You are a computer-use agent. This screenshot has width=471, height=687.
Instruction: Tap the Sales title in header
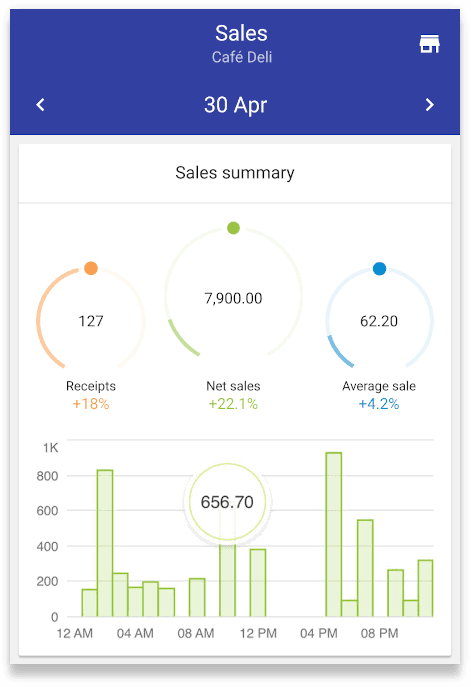(x=241, y=33)
